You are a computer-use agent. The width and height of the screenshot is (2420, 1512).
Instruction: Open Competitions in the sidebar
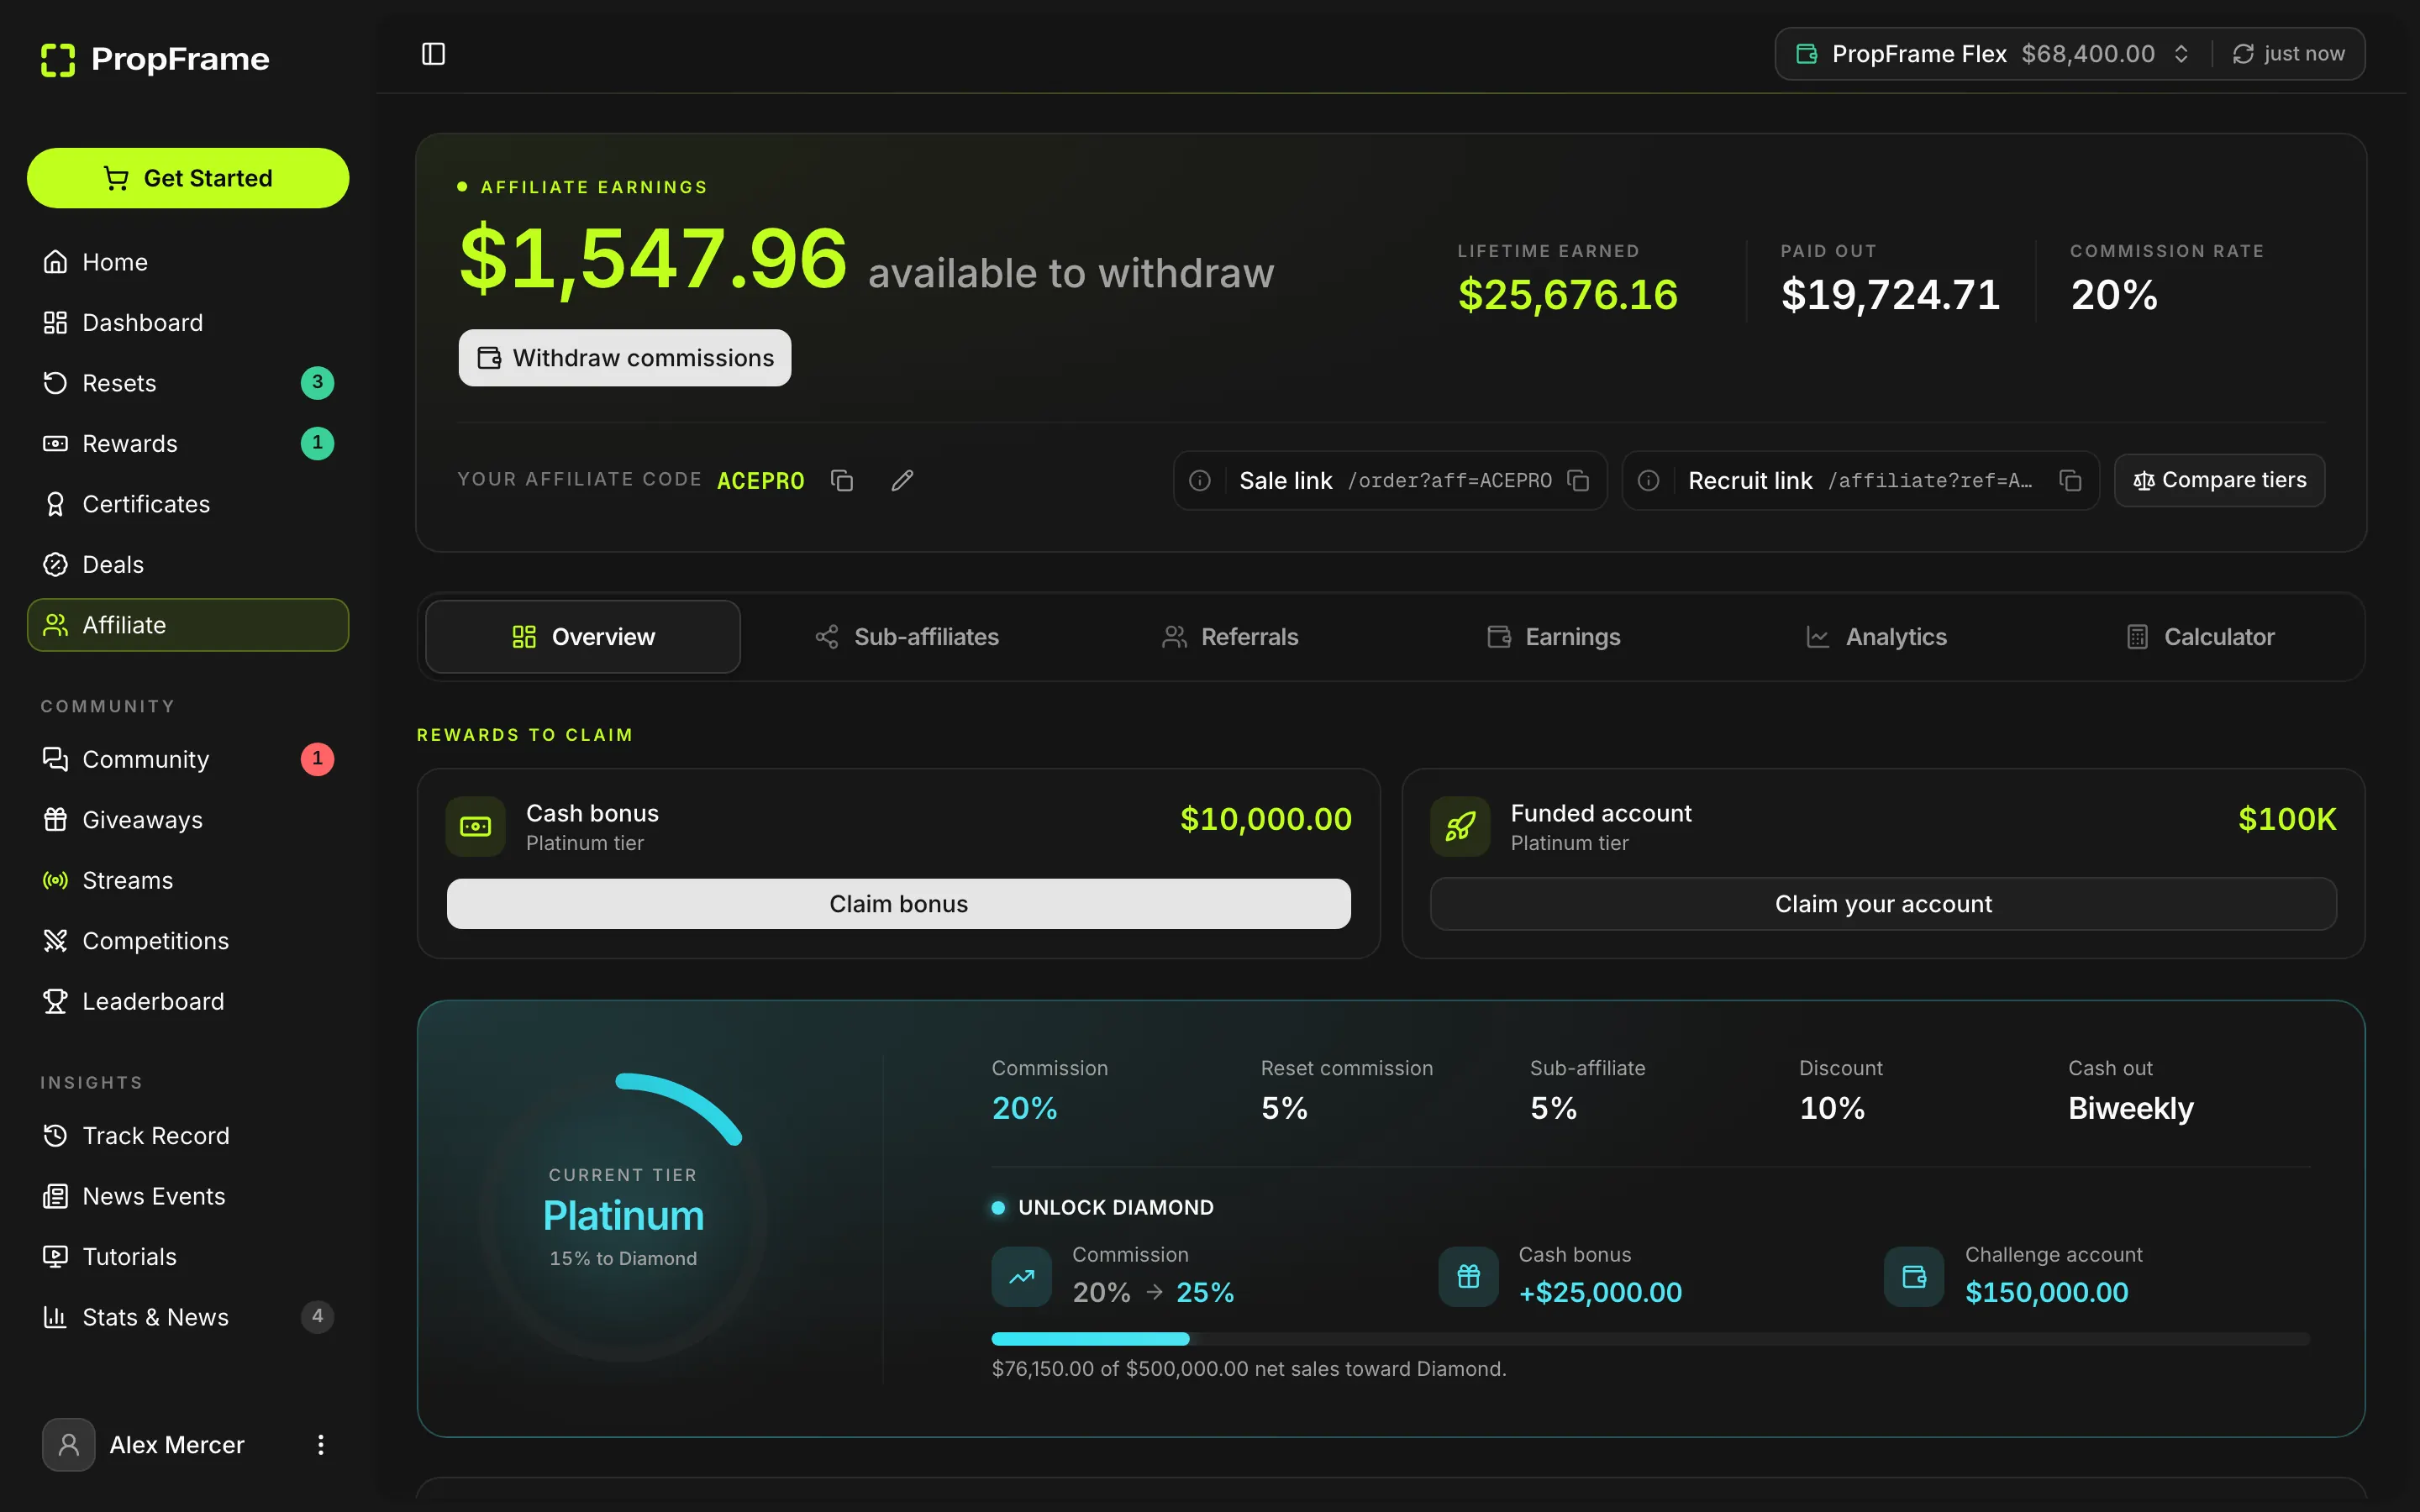coord(188,941)
